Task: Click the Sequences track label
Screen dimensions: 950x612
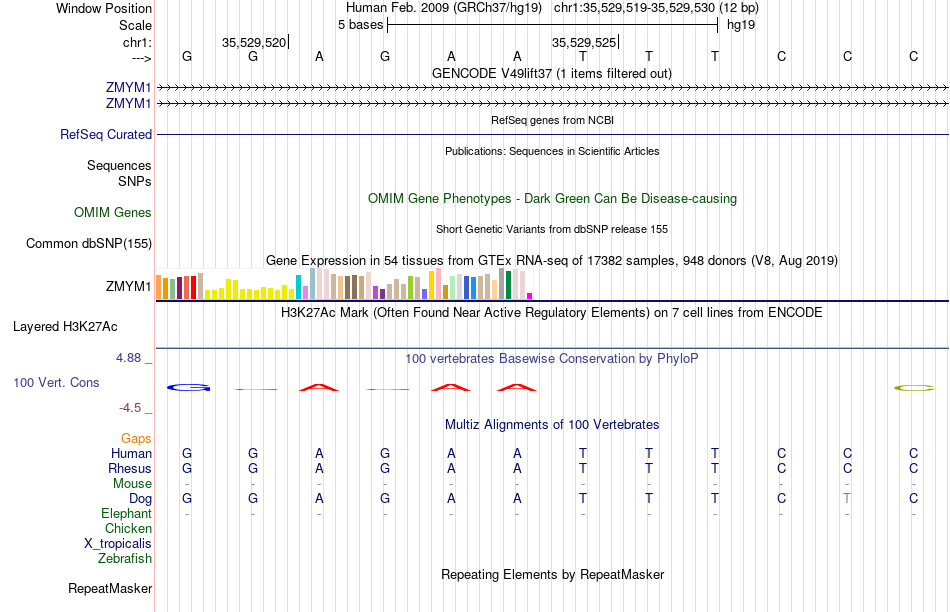Action: coord(119,165)
